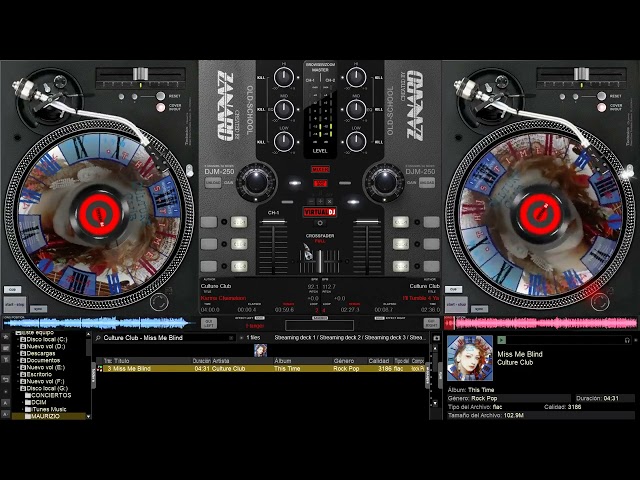This screenshot has height=480, width=640.
Task: Select the Miss Me Blind track row
Action: pos(264,369)
